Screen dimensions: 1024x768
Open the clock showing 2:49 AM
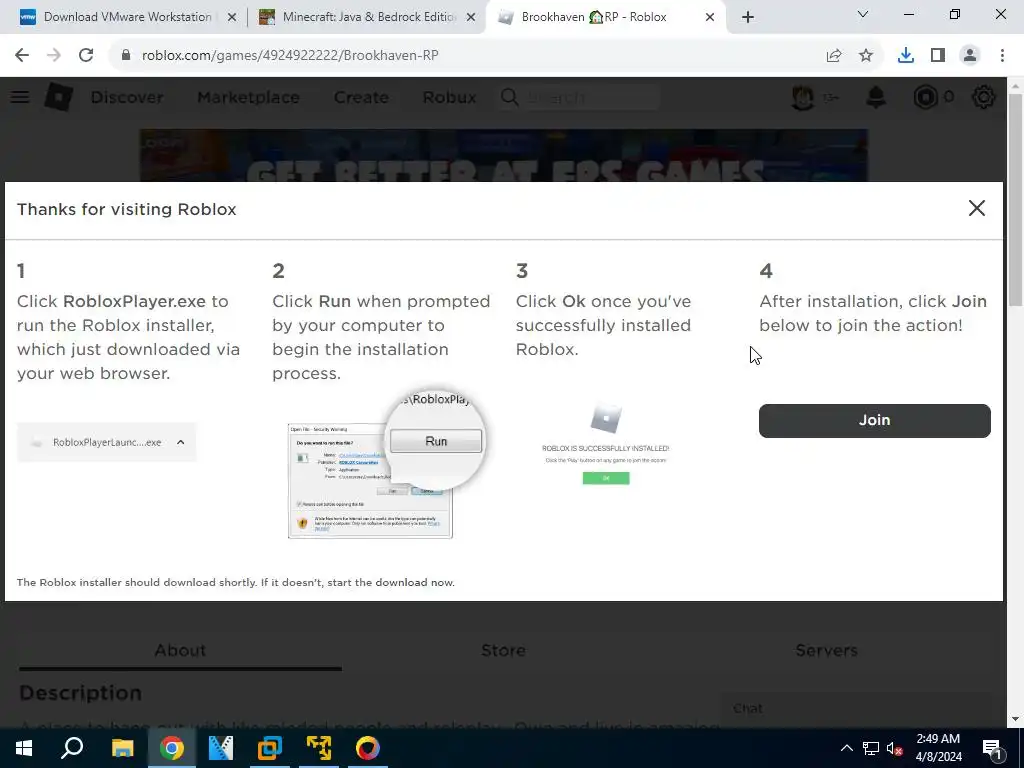coord(938,748)
